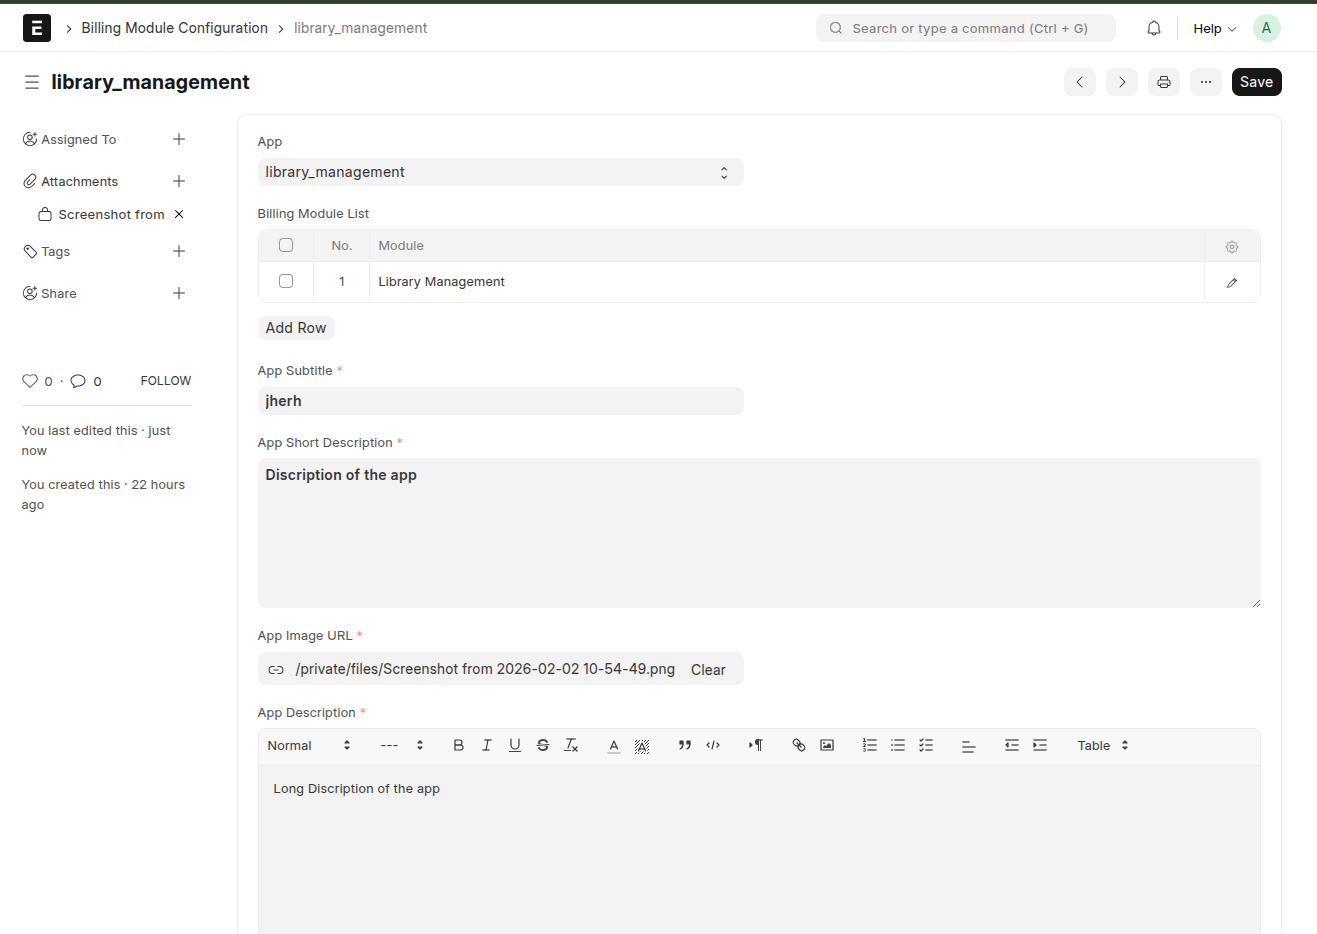
Task: Open the notifications bell
Action: (x=1153, y=28)
